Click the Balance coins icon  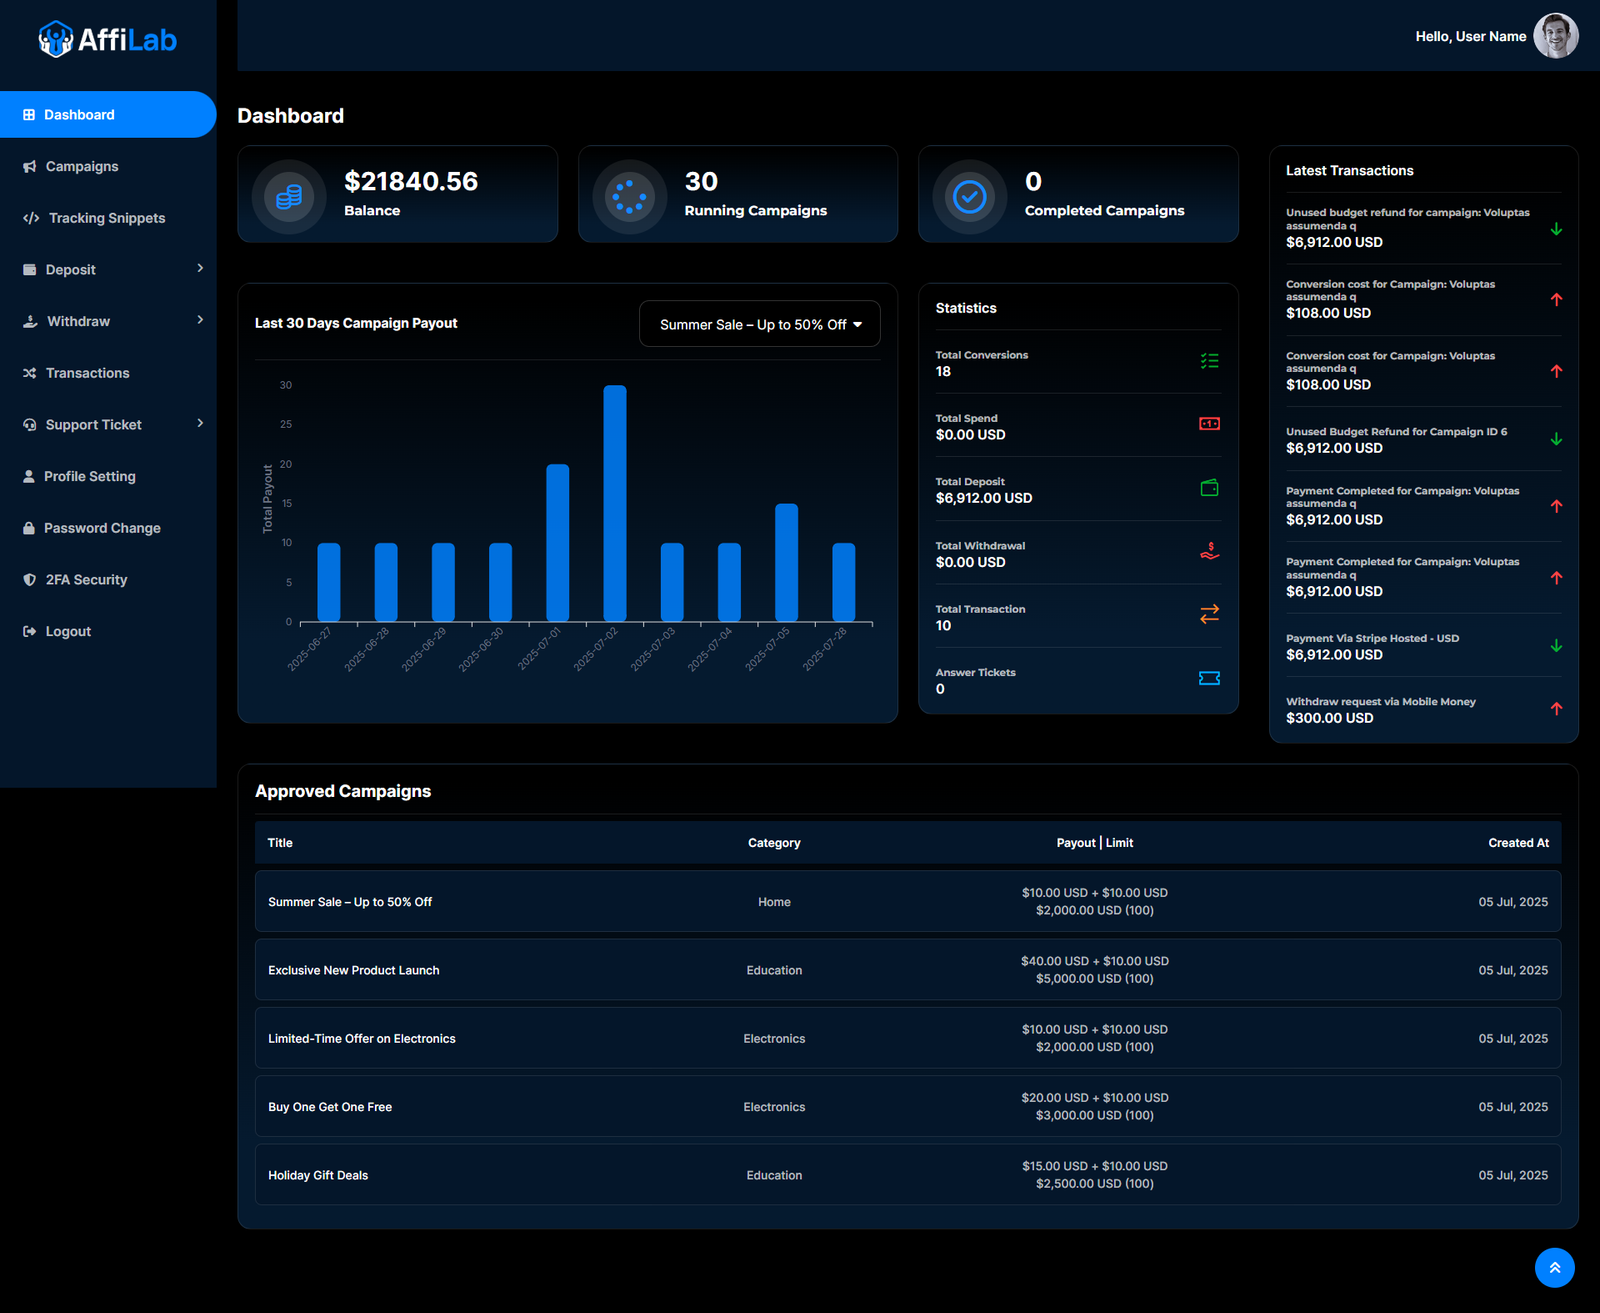point(289,196)
